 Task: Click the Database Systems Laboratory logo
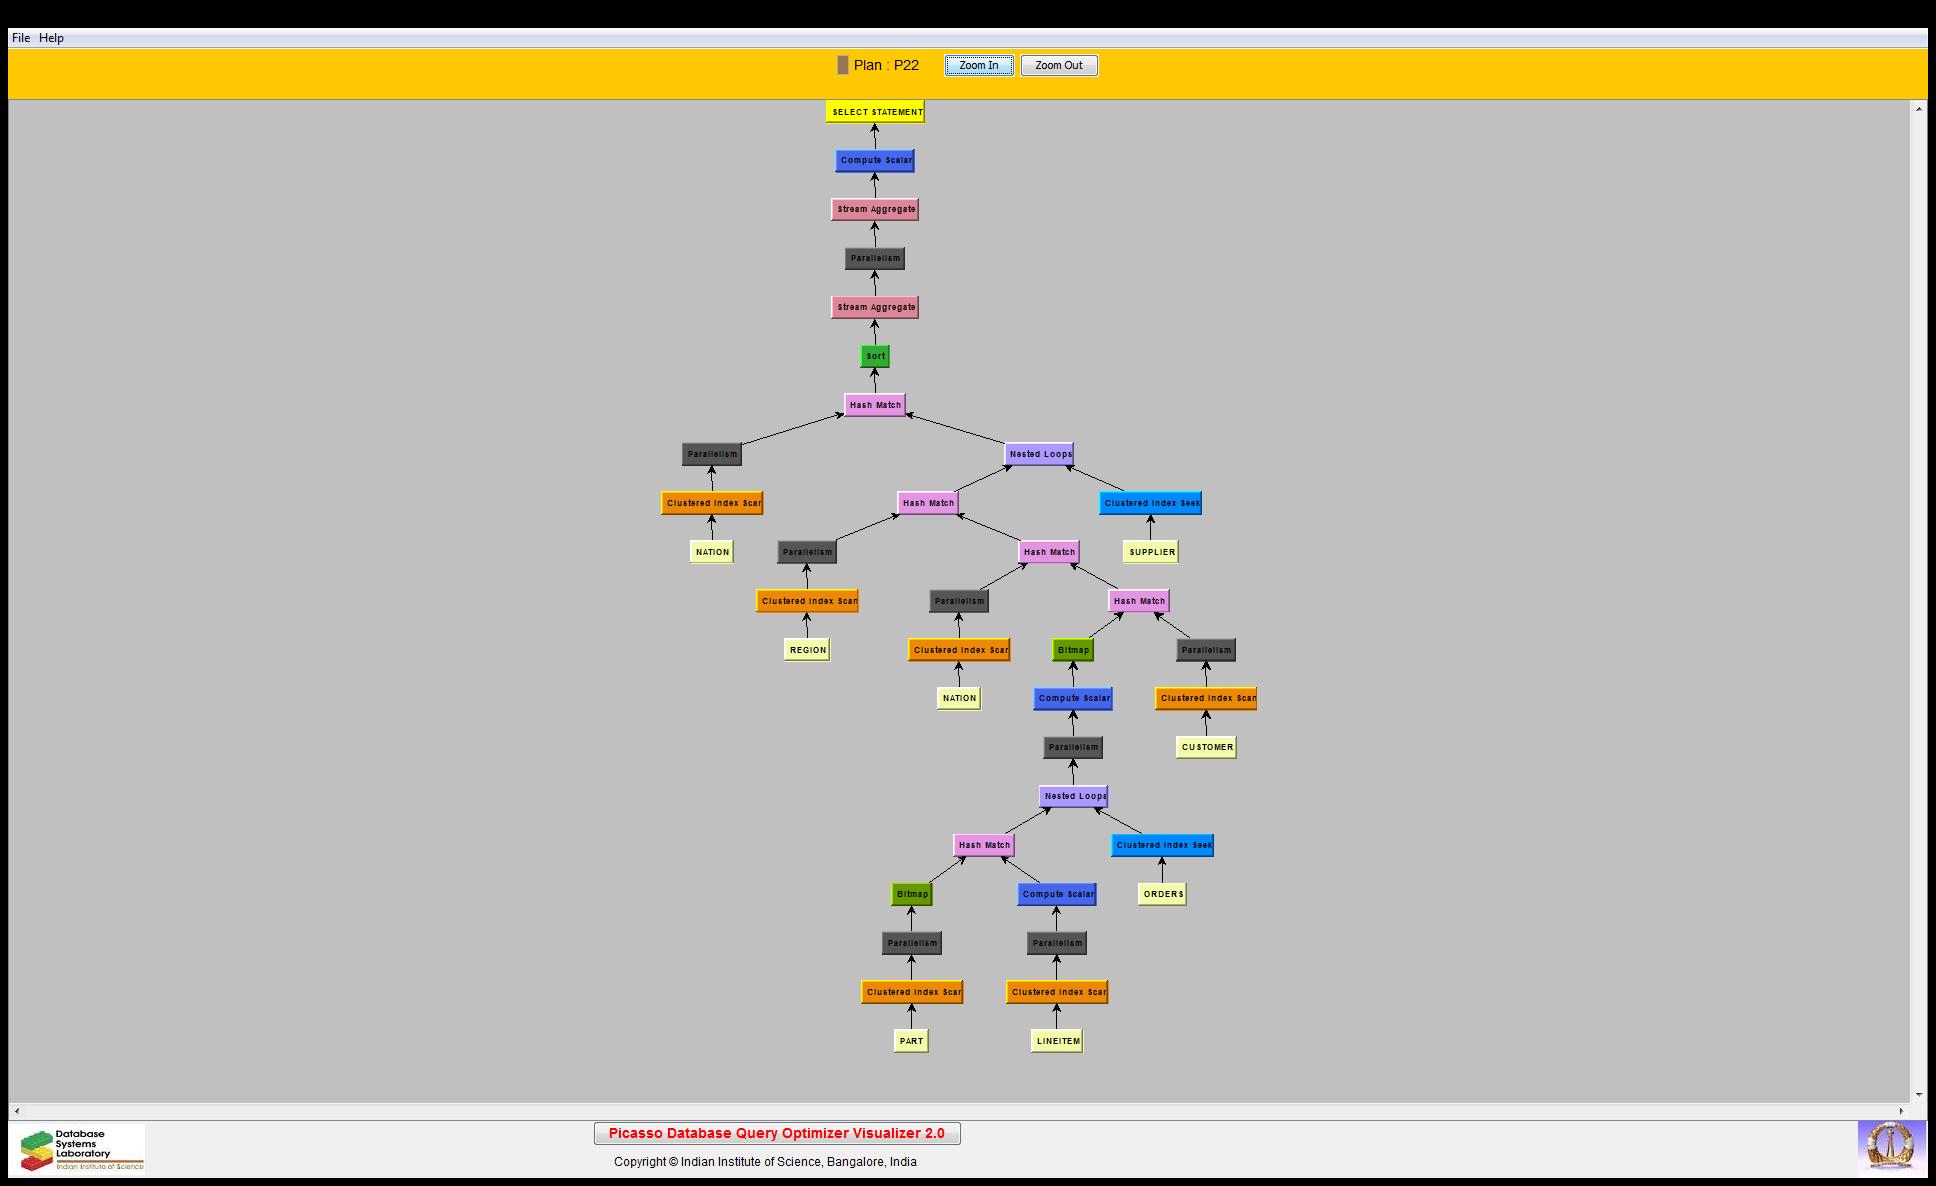tap(81, 1149)
